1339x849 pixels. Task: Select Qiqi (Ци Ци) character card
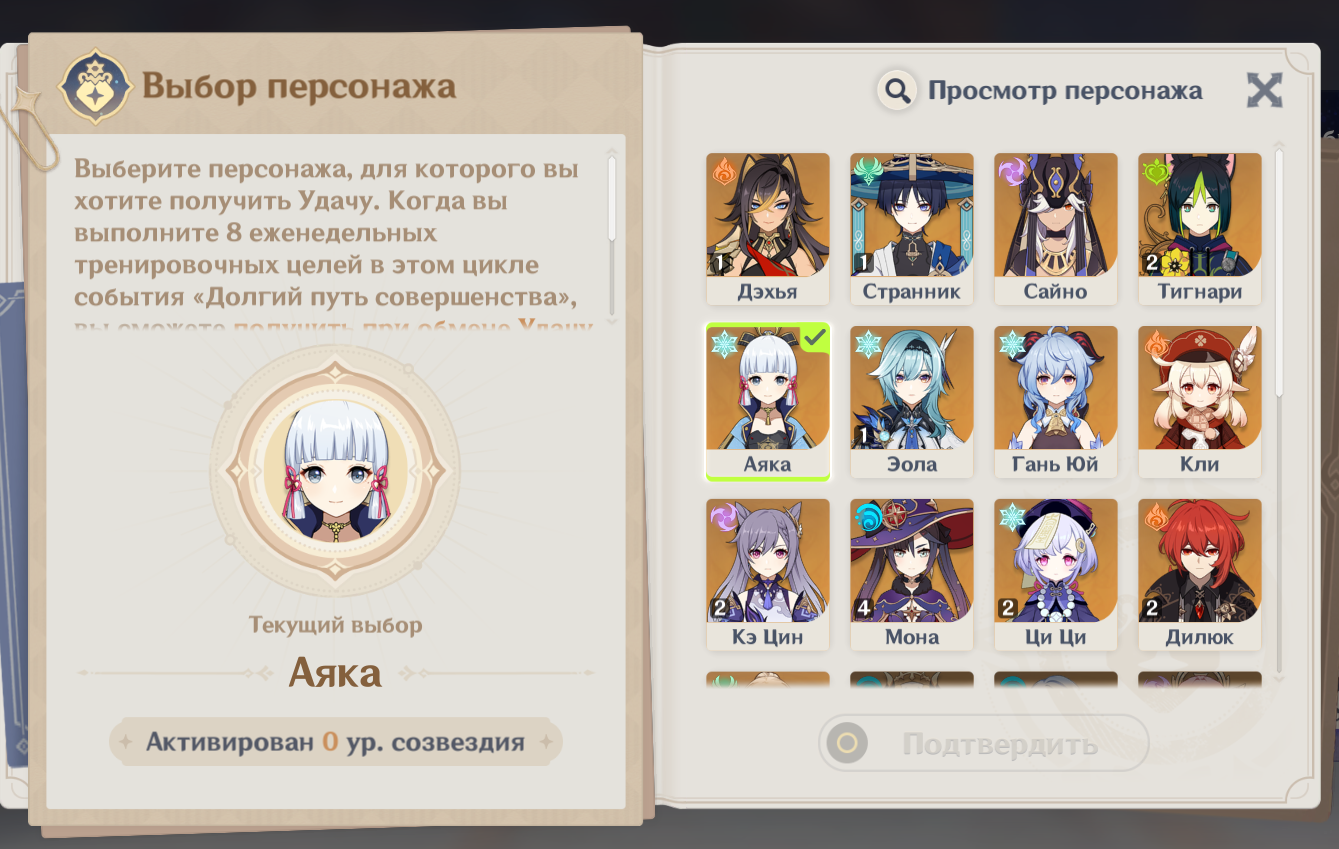tap(1055, 575)
